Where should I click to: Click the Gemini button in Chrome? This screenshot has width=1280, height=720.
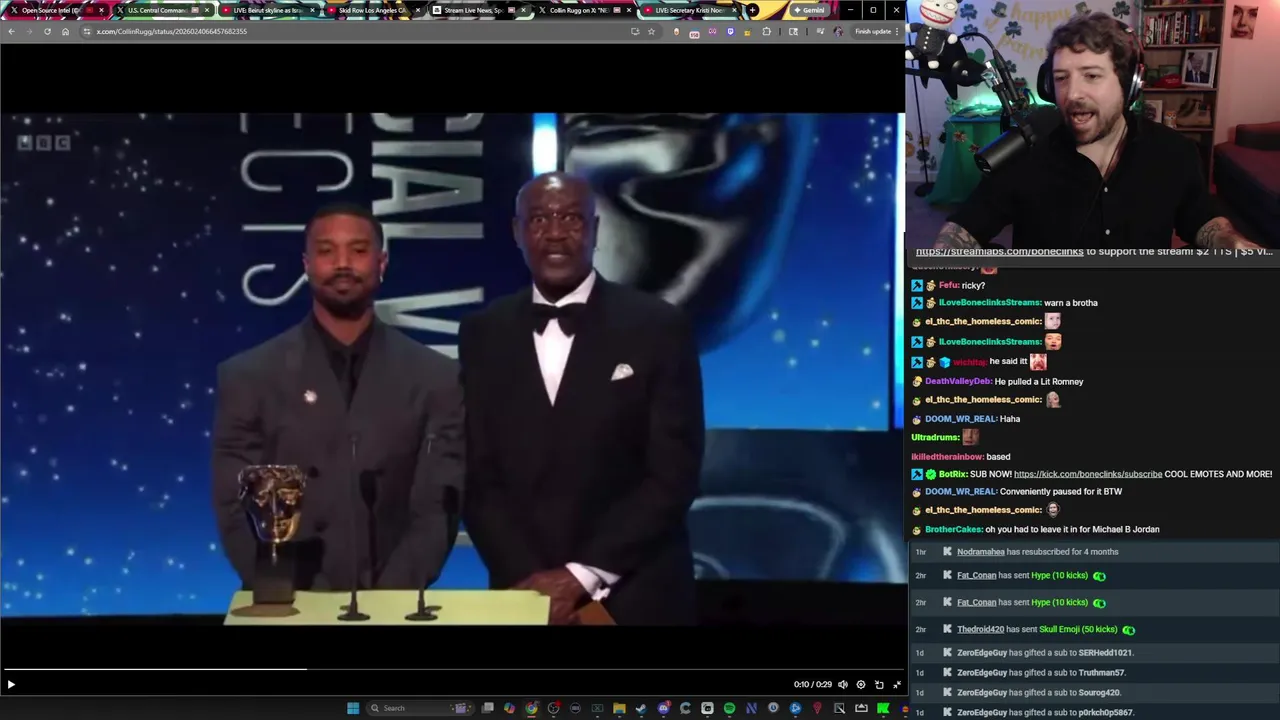coord(809,10)
